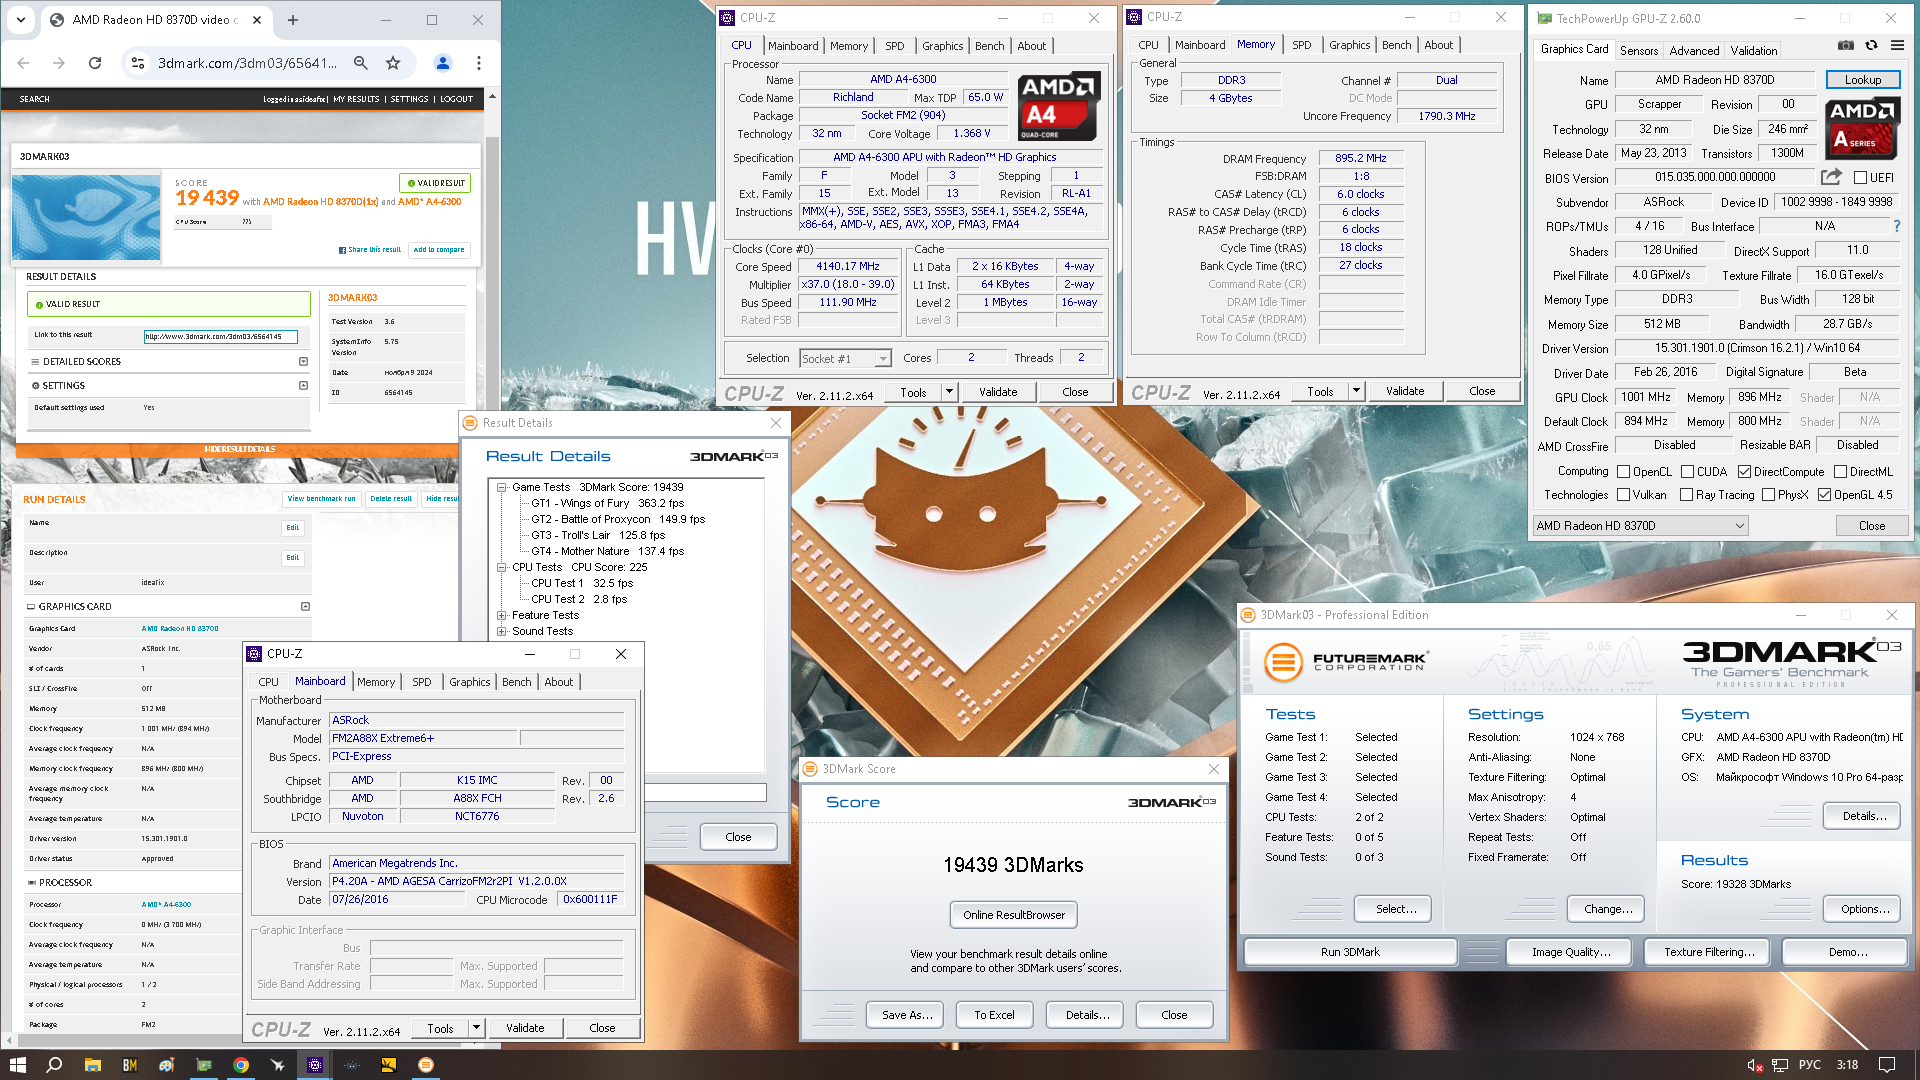Open the site information icon beside the URL
Screen dimensions: 1920x1080
click(x=138, y=63)
